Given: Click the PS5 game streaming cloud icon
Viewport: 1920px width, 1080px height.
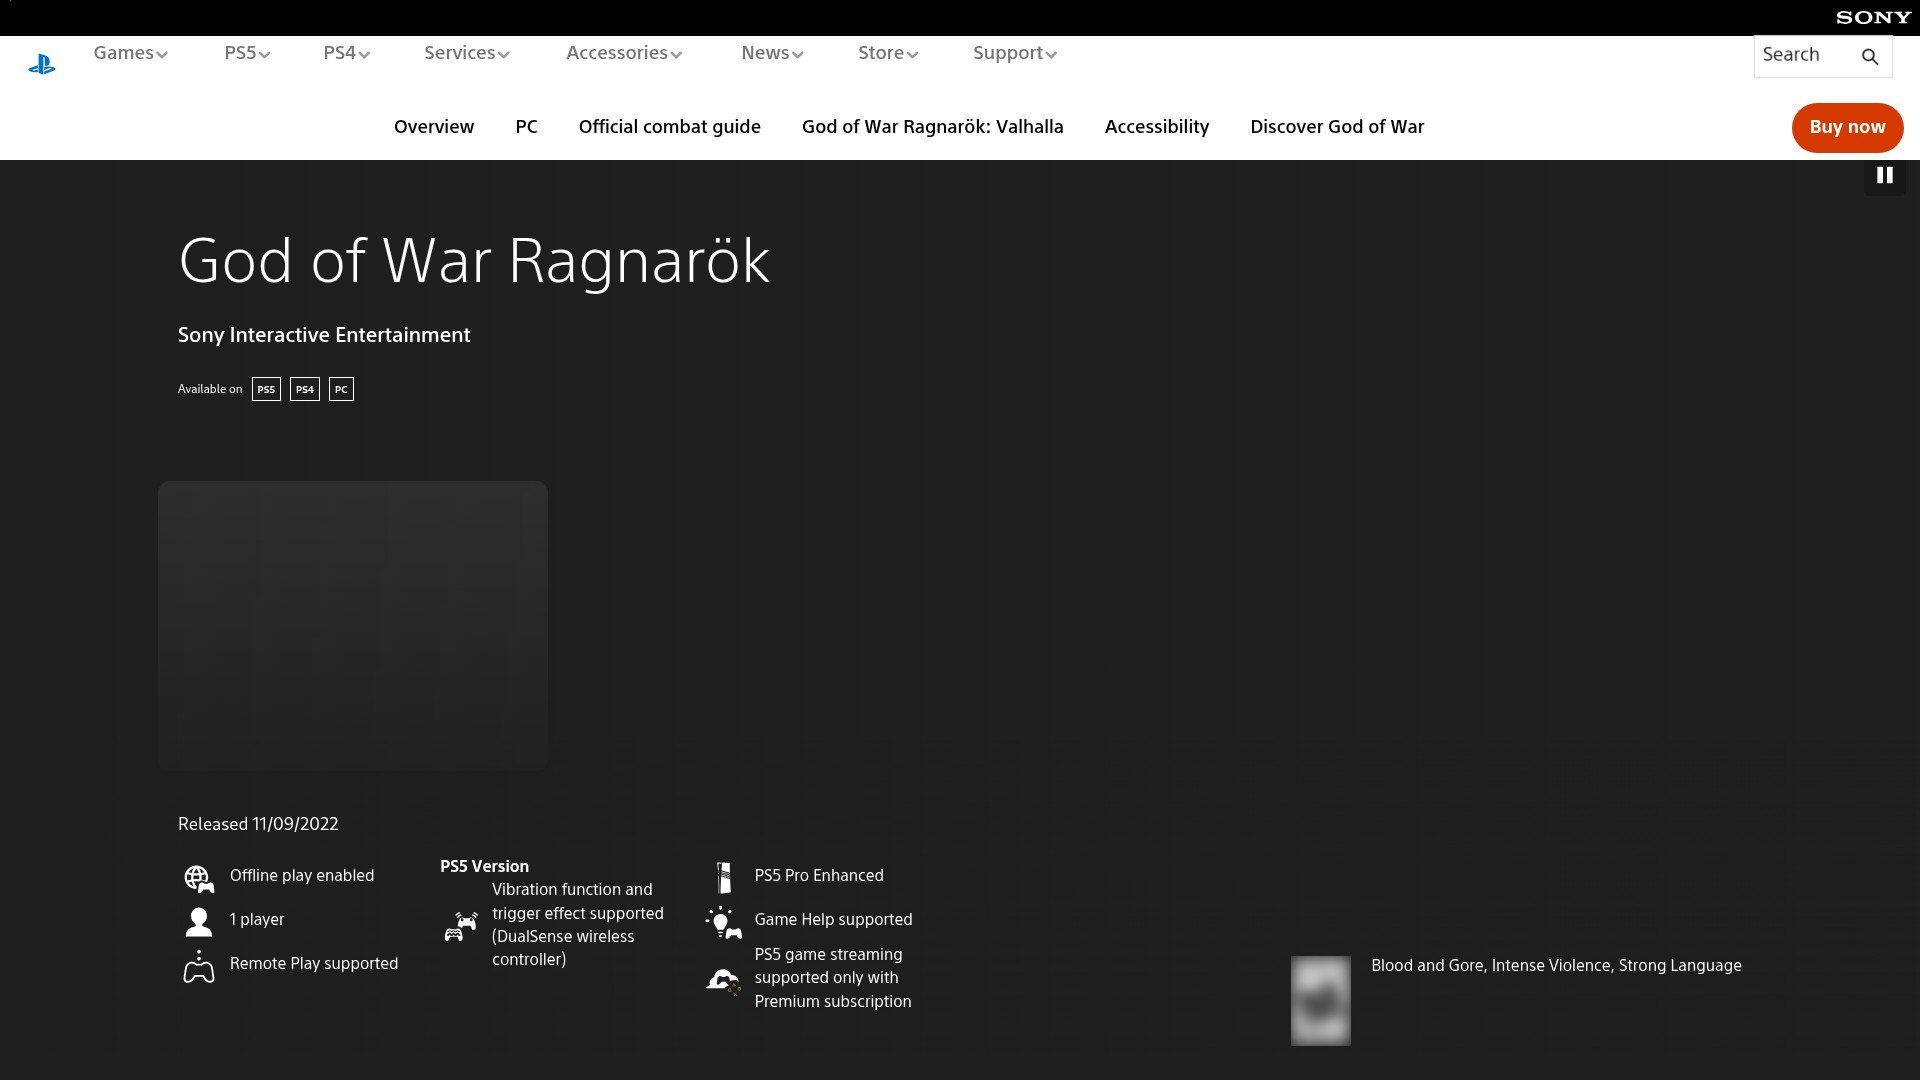Looking at the screenshot, I should [x=723, y=981].
